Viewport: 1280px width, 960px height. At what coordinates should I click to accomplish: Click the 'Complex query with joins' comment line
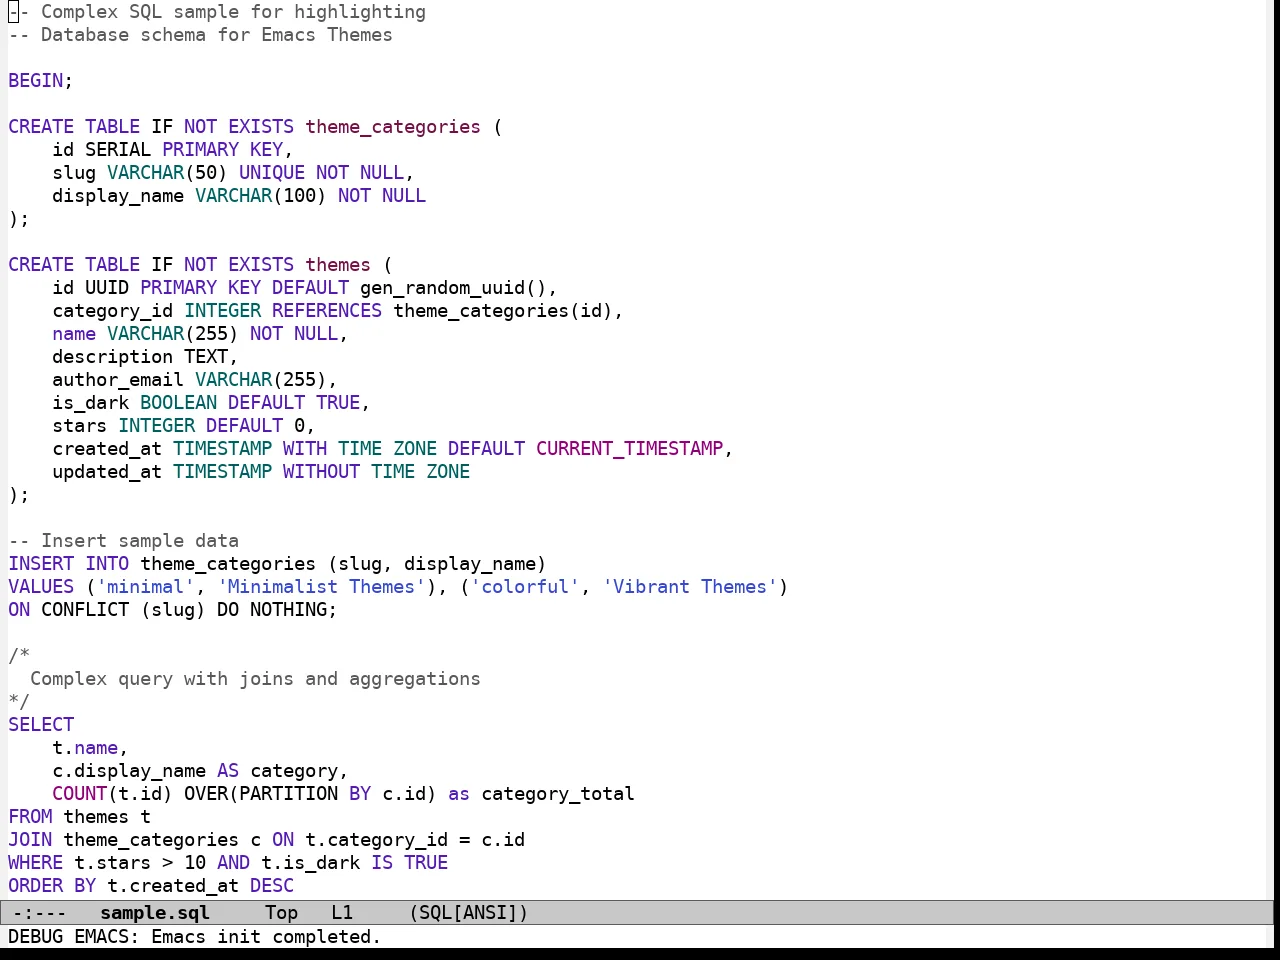(x=255, y=679)
